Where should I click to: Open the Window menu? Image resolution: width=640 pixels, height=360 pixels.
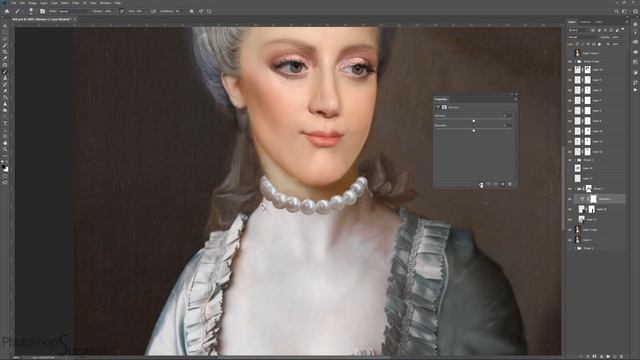click(105, 3)
